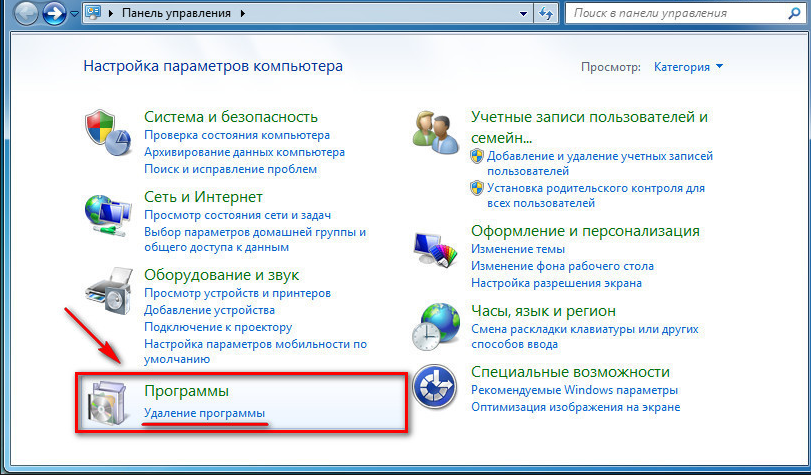Open Поиск и исправление проблем
The width and height of the screenshot is (811, 475).
click(x=230, y=169)
